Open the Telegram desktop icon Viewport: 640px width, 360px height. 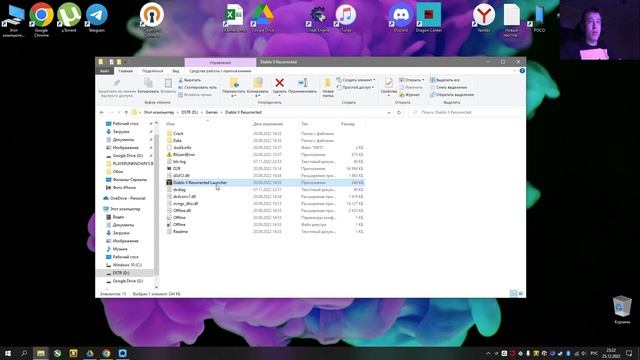tap(97, 17)
